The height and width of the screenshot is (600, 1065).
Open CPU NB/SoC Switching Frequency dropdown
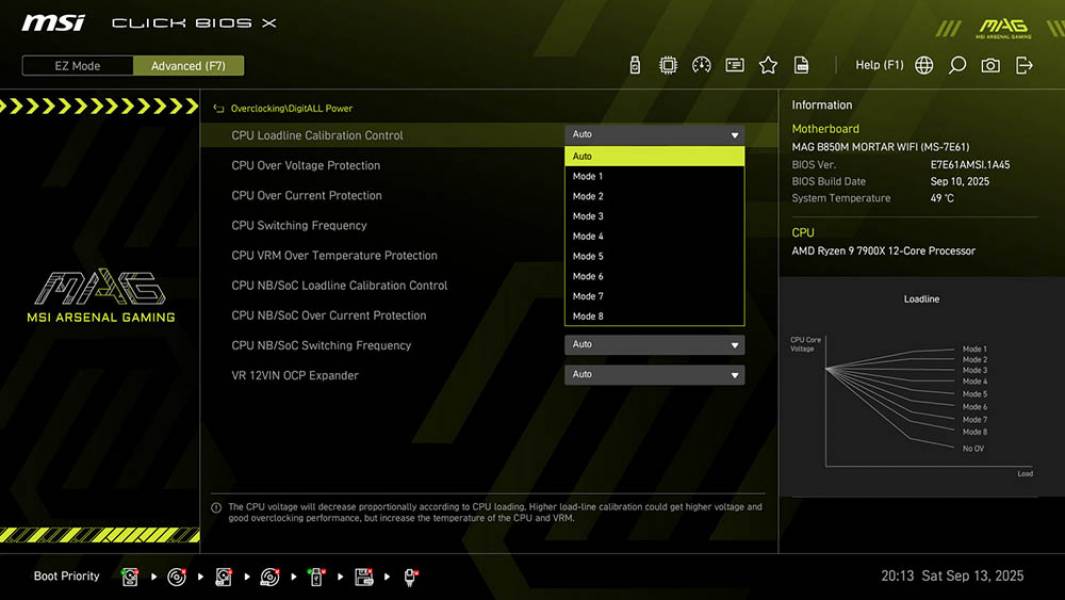(655, 344)
